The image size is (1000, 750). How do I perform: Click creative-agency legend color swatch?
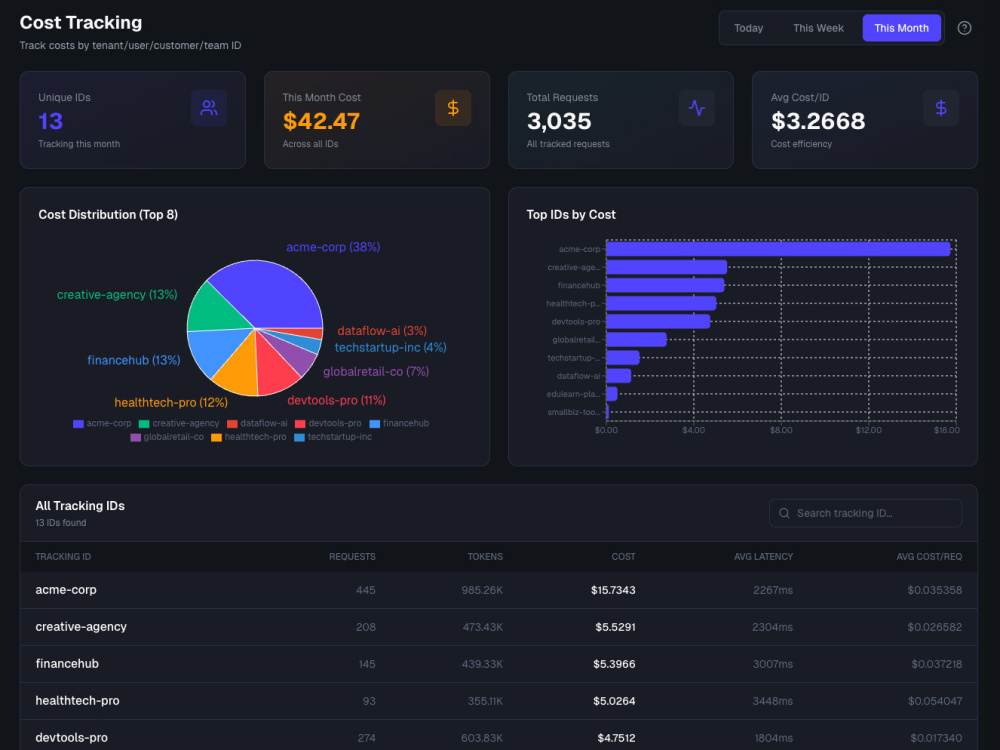[x=144, y=424]
